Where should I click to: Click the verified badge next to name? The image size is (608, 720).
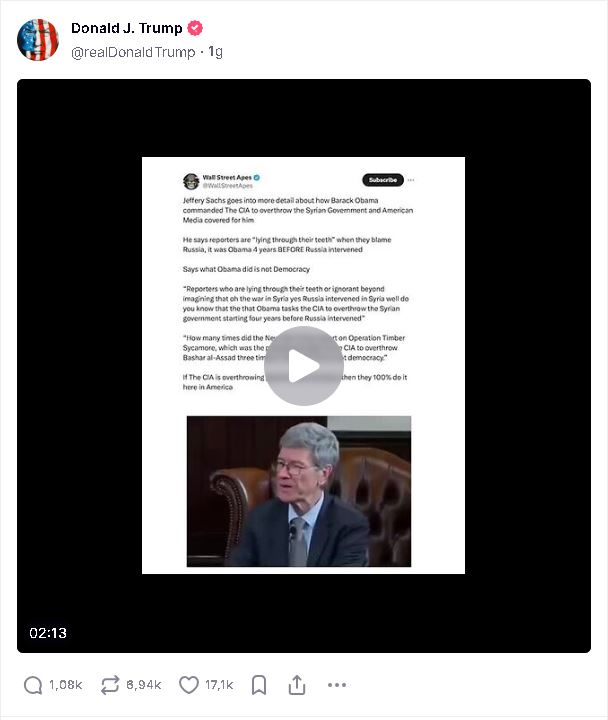pos(195,28)
